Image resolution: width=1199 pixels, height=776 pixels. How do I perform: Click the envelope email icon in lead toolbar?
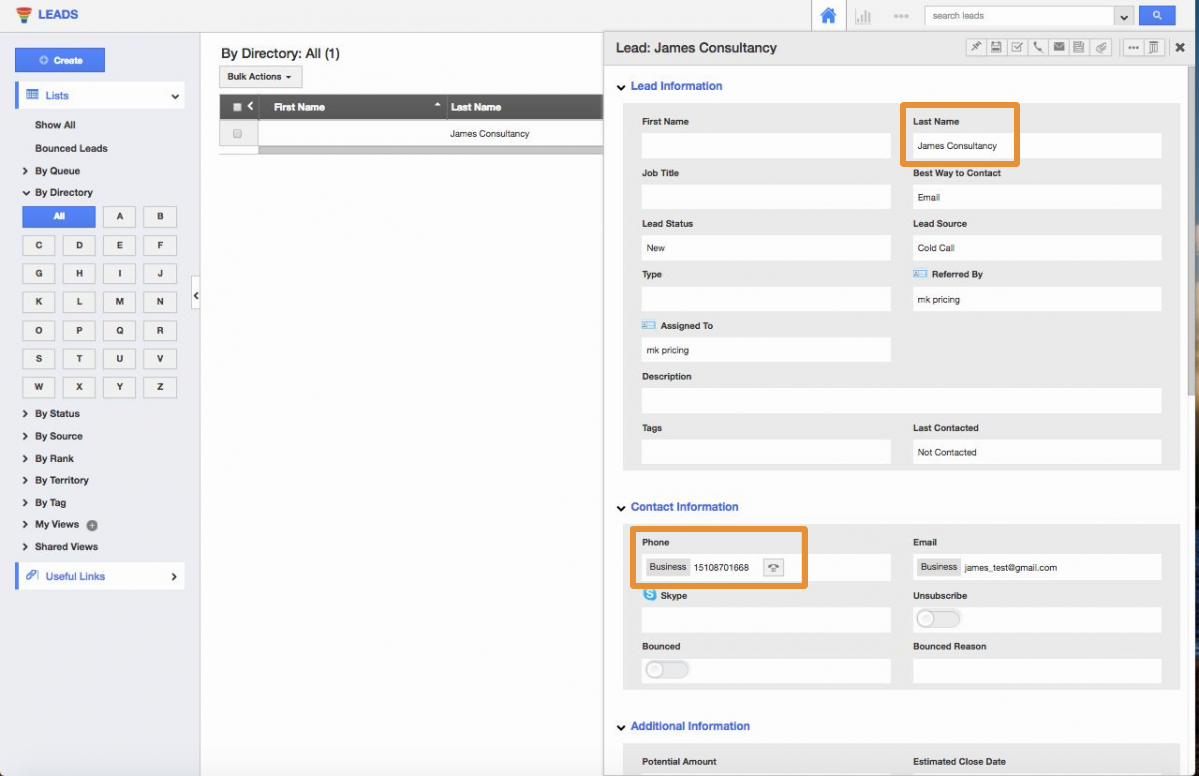[x=1059, y=47]
